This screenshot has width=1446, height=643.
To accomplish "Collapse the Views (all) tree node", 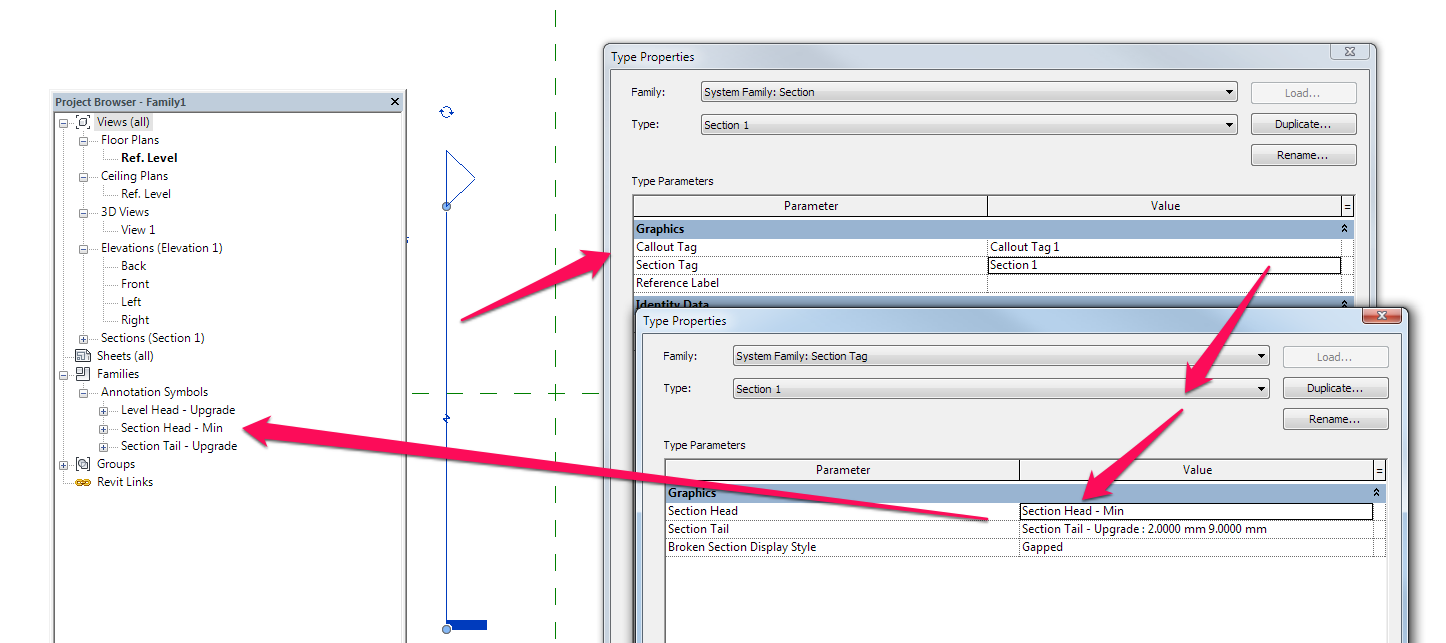I will 64,123.
